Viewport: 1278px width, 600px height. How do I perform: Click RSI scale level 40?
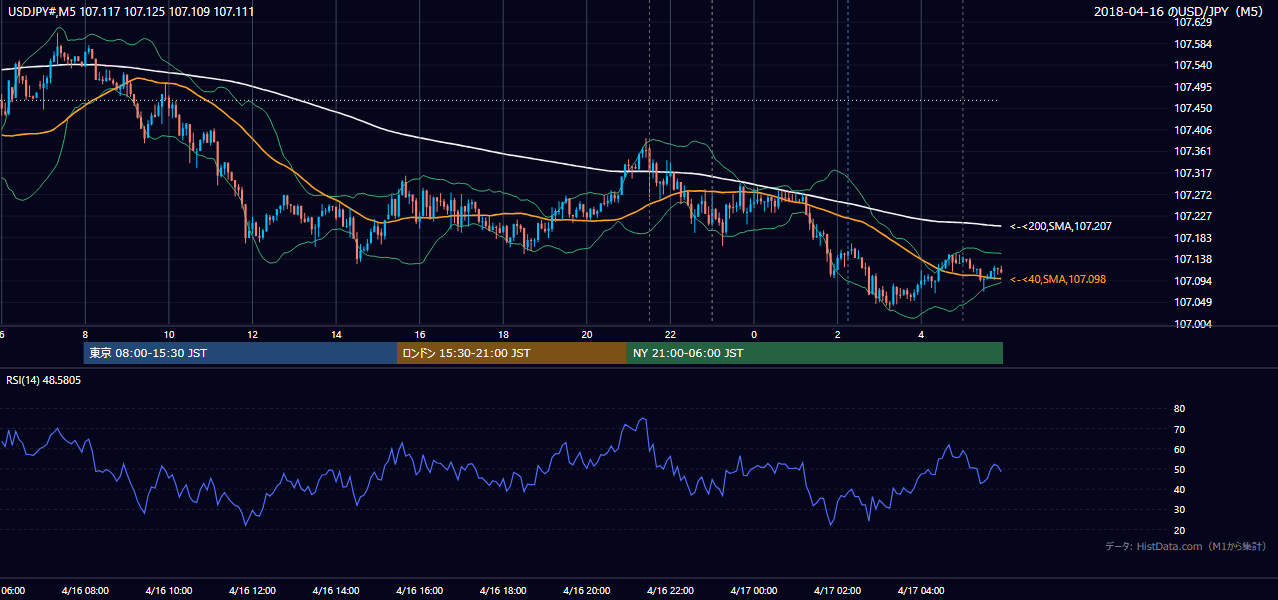pos(1179,489)
